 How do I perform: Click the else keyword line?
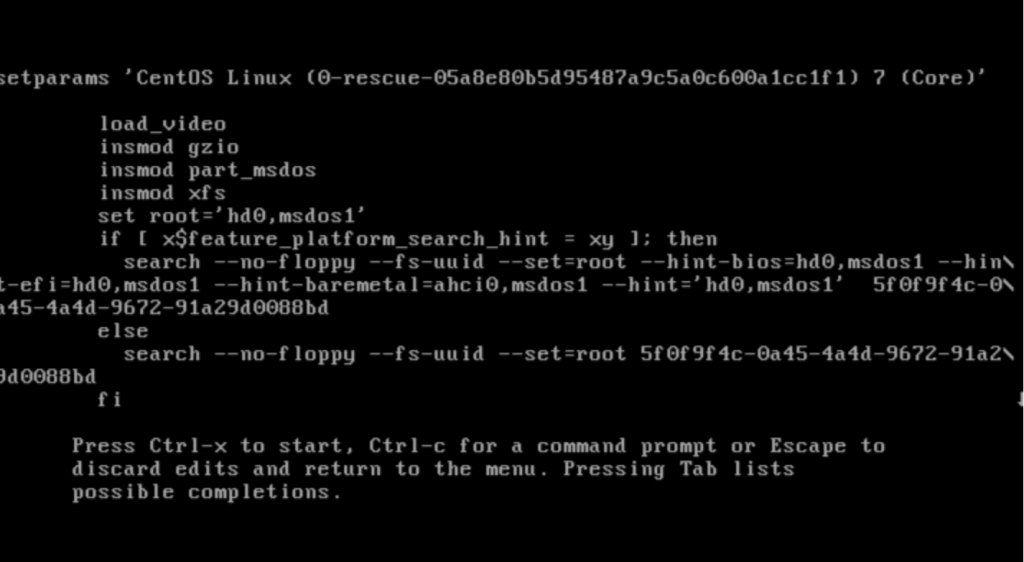[x=123, y=331]
